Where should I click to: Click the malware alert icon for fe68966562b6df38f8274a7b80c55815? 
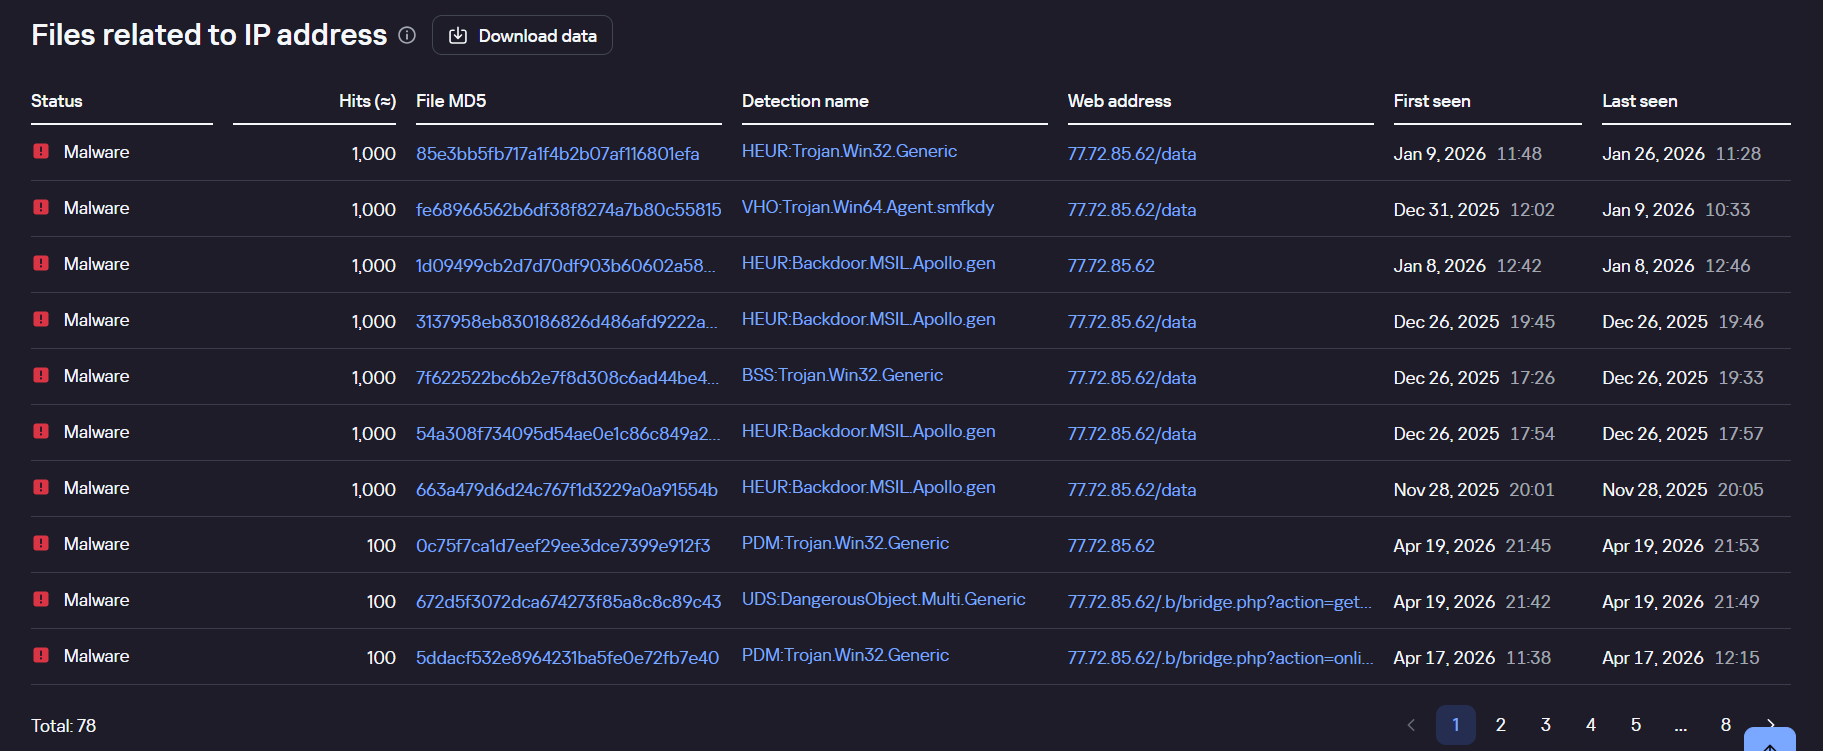click(41, 207)
